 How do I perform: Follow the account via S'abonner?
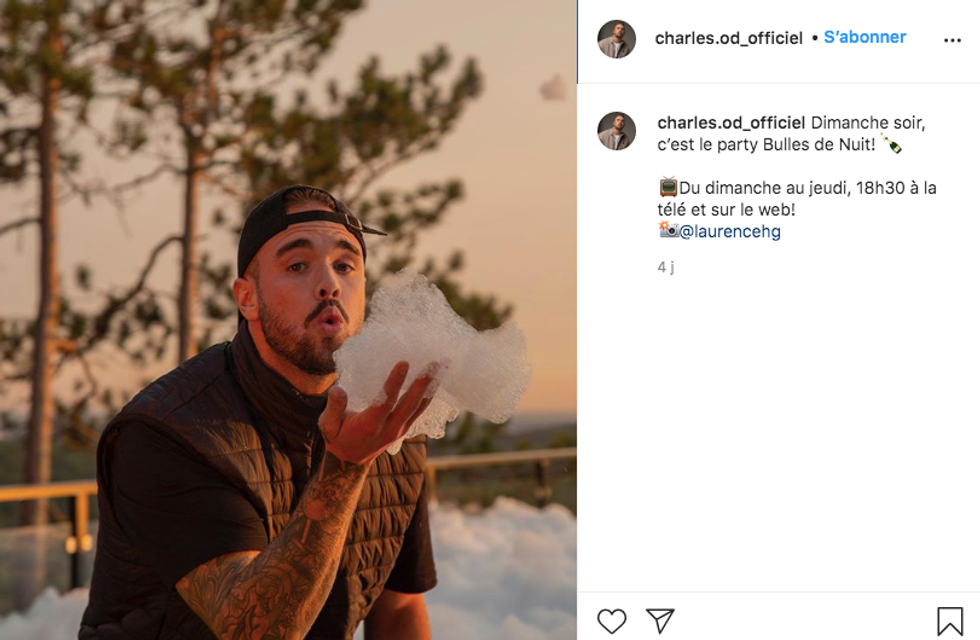point(864,38)
